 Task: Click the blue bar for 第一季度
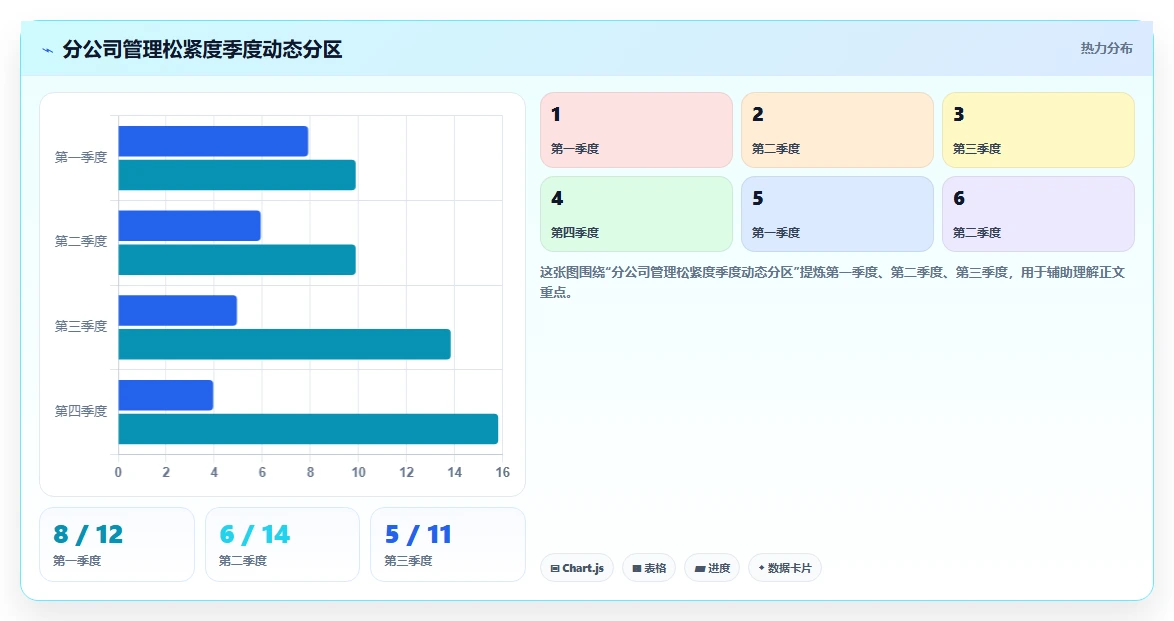tap(213, 142)
